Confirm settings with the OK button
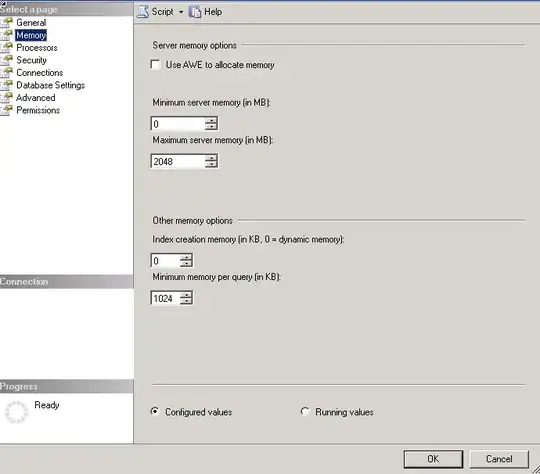This screenshot has width=540, height=474. tap(433, 459)
